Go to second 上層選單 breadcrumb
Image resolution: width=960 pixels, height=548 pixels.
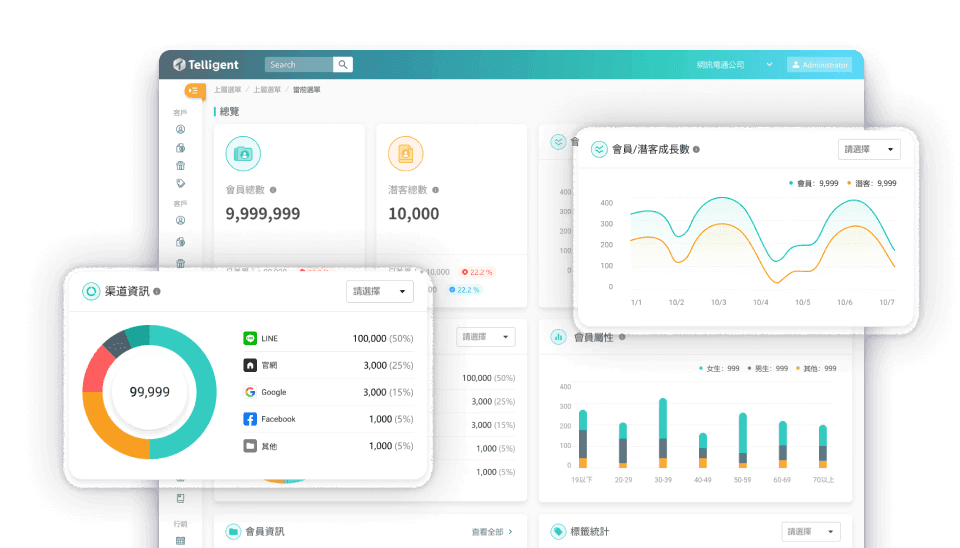267,90
